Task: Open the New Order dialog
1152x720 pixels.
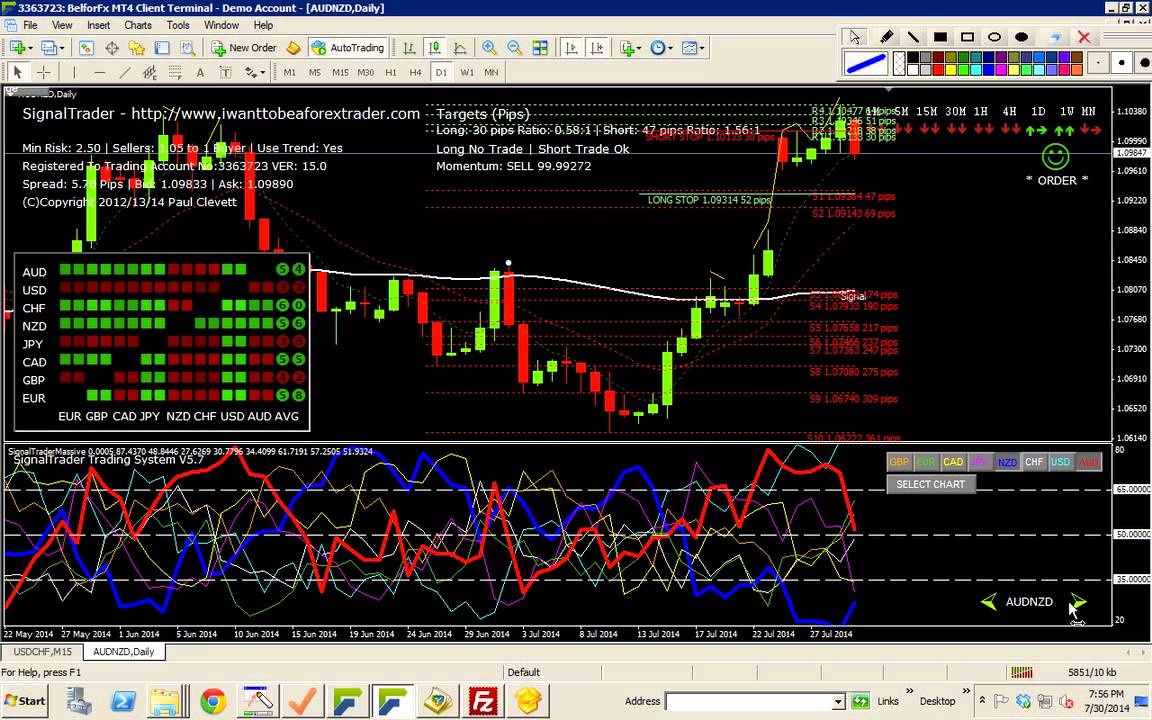Action: tap(244, 48)
